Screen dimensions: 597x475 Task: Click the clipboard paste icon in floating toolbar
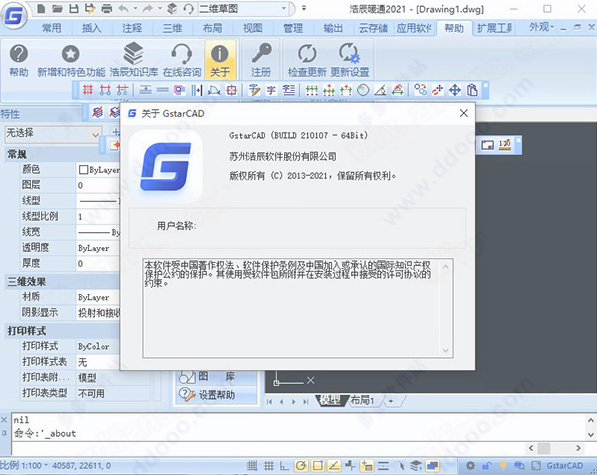point(472,90)
